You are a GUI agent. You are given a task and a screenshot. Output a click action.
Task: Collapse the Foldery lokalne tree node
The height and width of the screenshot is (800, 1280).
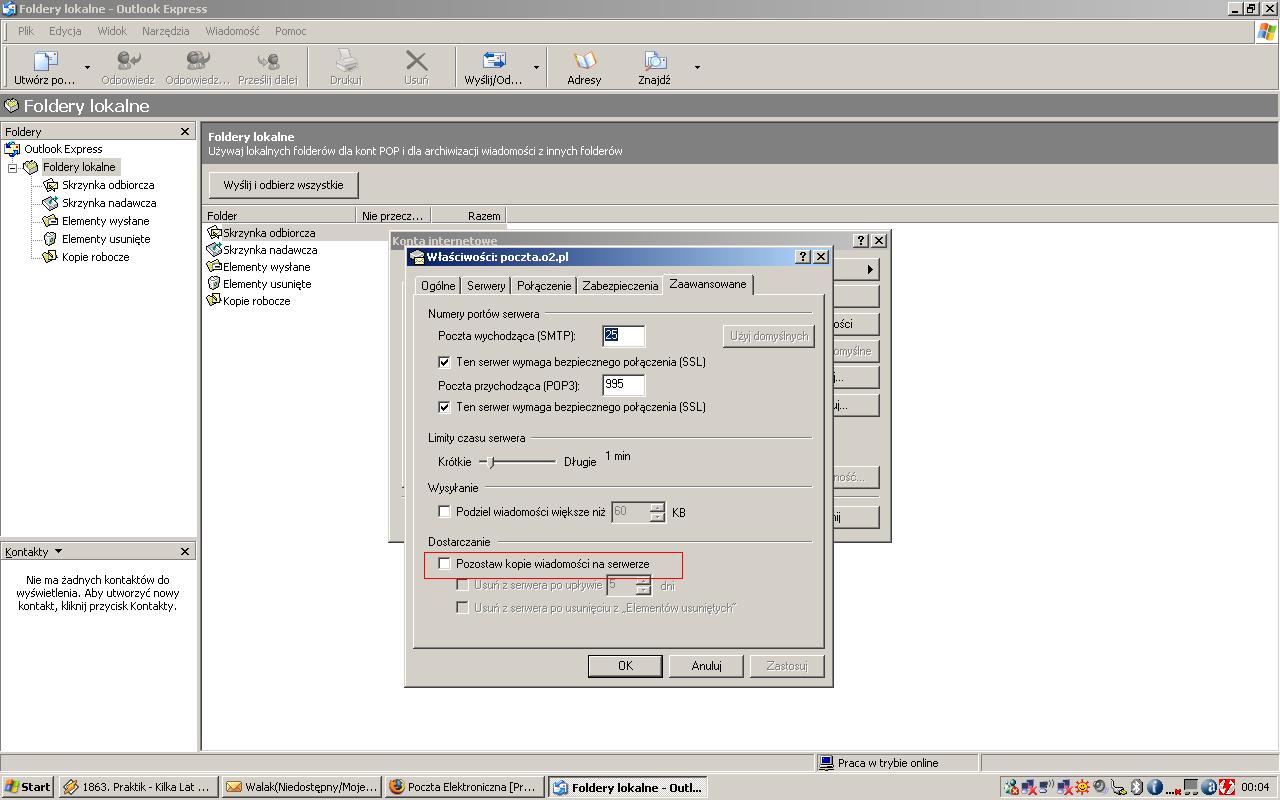(13, 168)
